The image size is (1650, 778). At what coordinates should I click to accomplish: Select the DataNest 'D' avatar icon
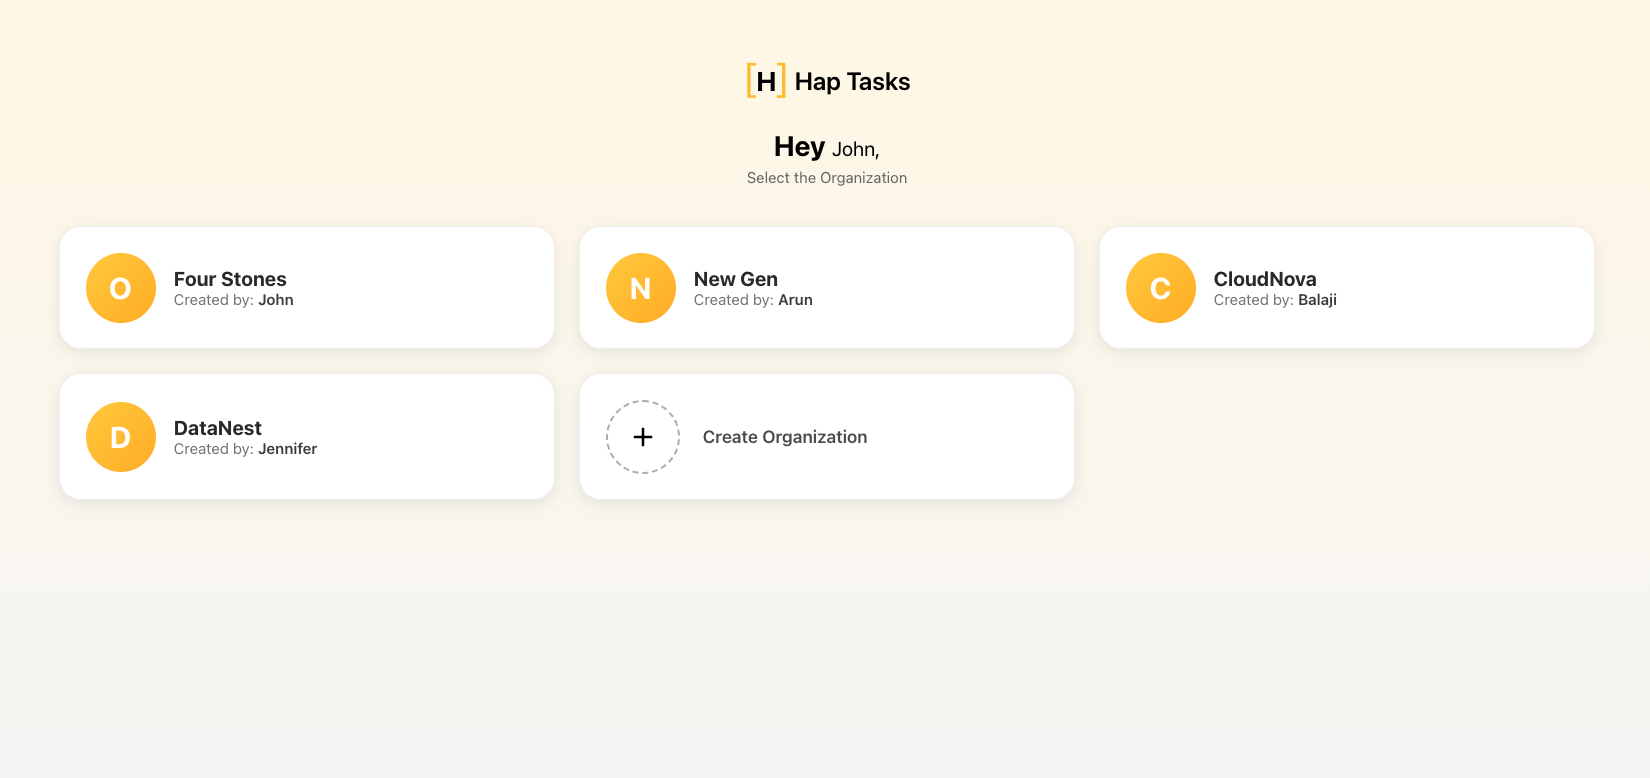121,437
